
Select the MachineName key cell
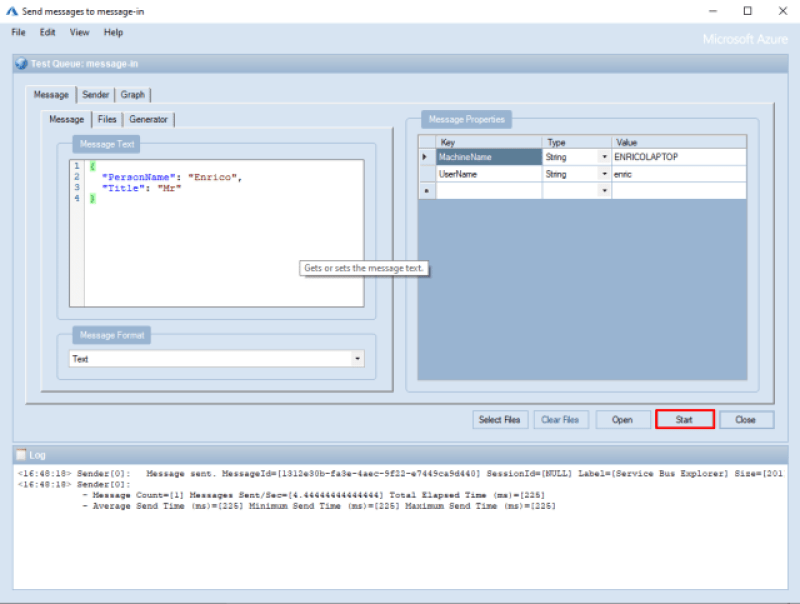(x=488, y=157)
